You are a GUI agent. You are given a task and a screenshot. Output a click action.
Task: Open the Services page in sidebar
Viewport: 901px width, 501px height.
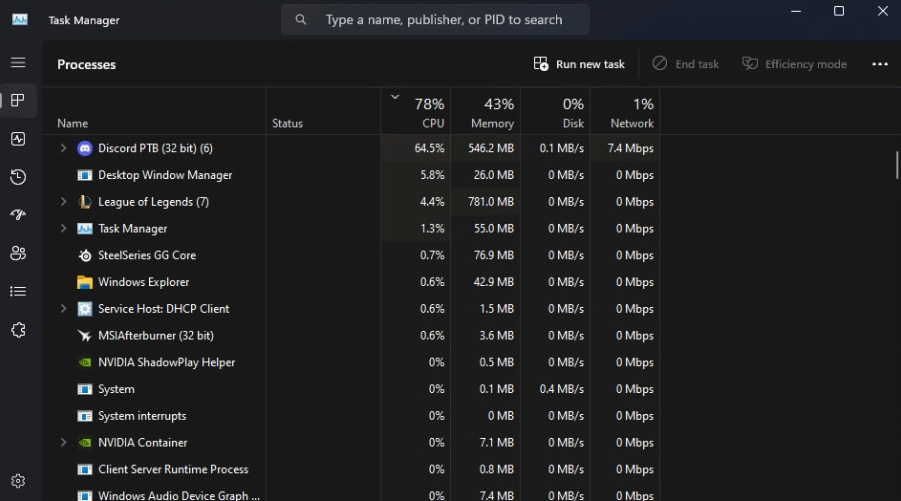(x=18, y=330)
